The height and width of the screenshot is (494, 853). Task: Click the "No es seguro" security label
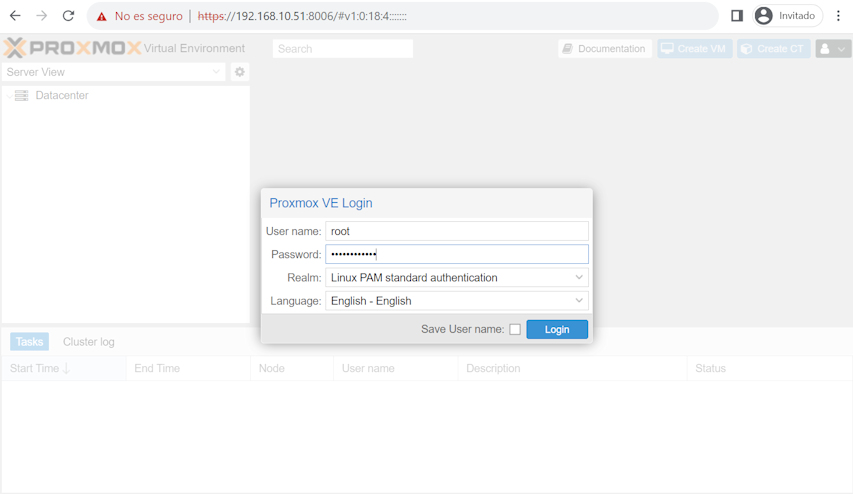pos(149,16)
